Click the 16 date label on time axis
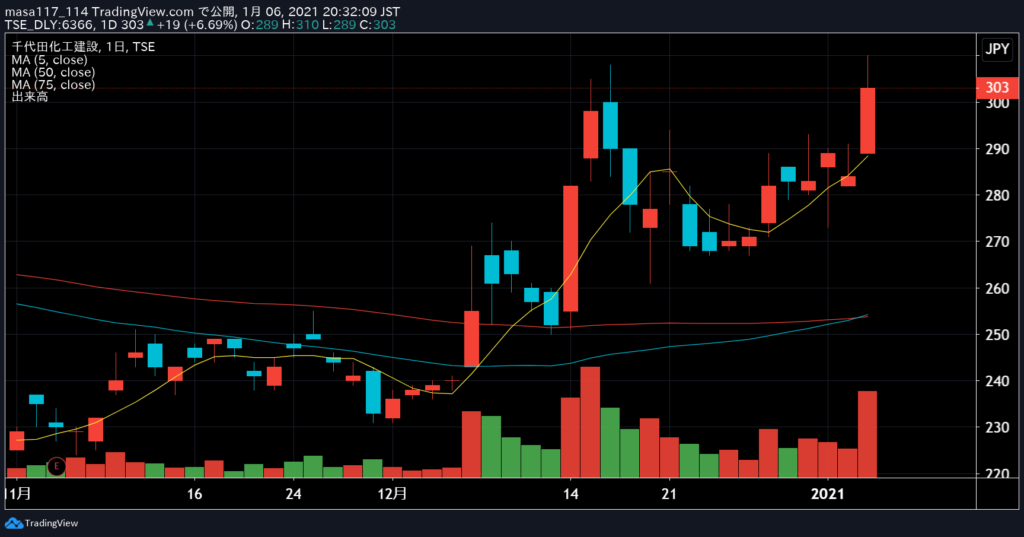Viewport: 1024px width, 537px height. pos(195,493)
